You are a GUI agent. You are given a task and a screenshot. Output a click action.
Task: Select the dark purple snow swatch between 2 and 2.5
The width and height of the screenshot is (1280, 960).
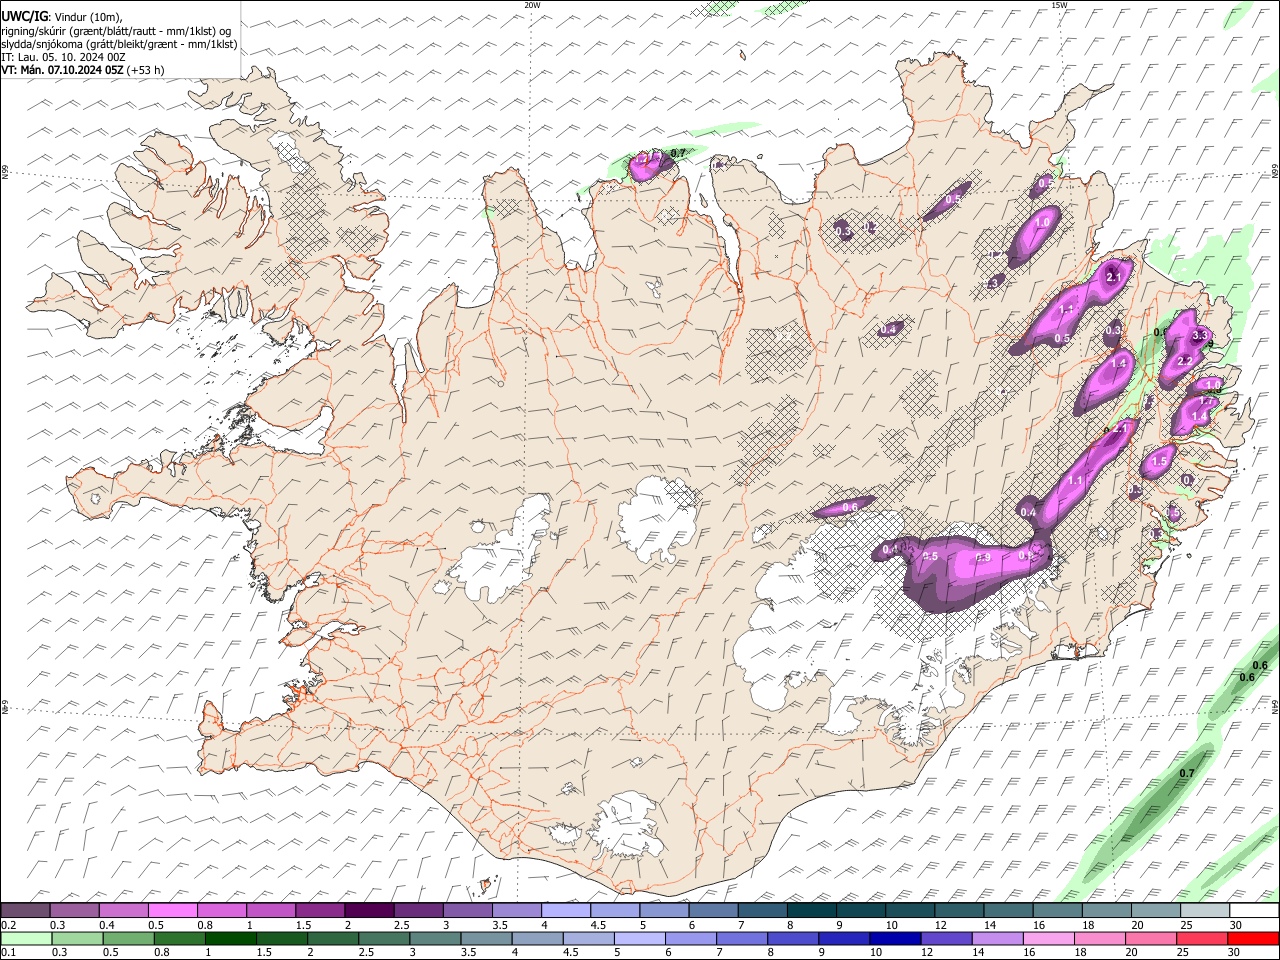[x=369, y=910]
